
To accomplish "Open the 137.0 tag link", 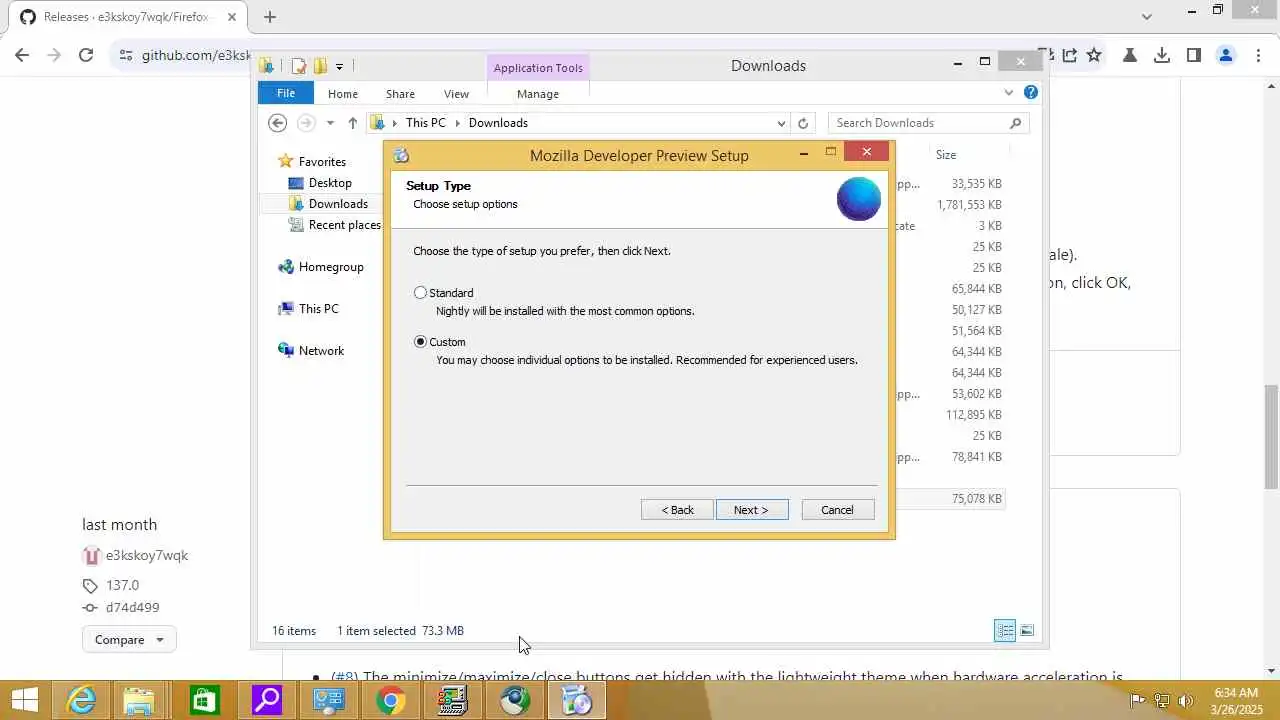I will 123,585.
